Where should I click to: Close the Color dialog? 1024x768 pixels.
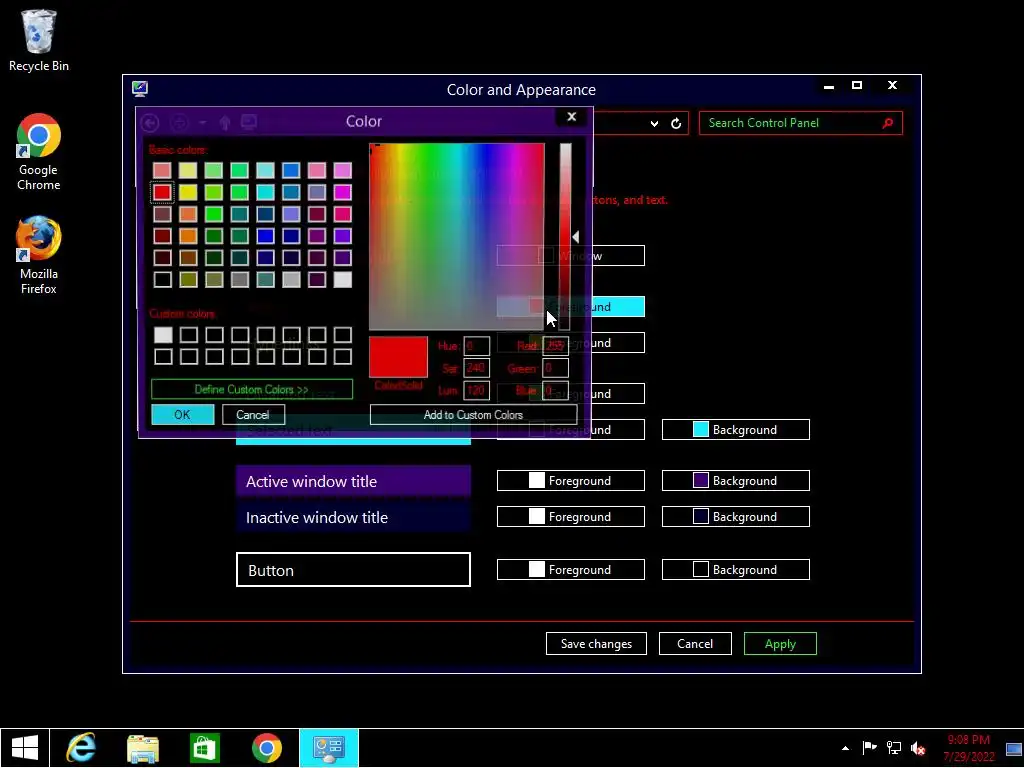pyautogui.click(x=572, y=117)
